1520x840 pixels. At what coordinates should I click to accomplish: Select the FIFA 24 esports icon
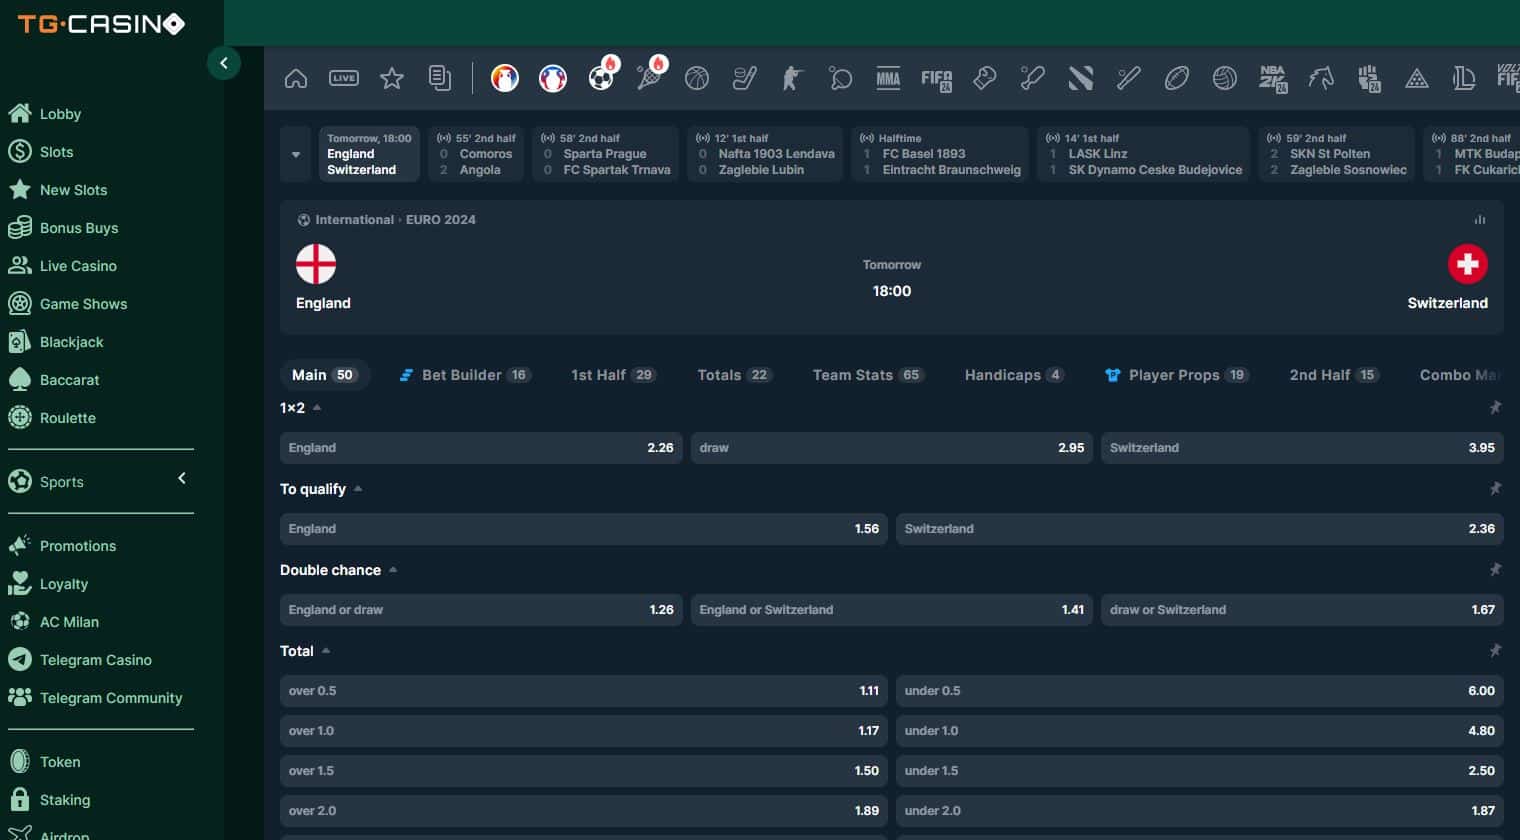tap(937, 78)
